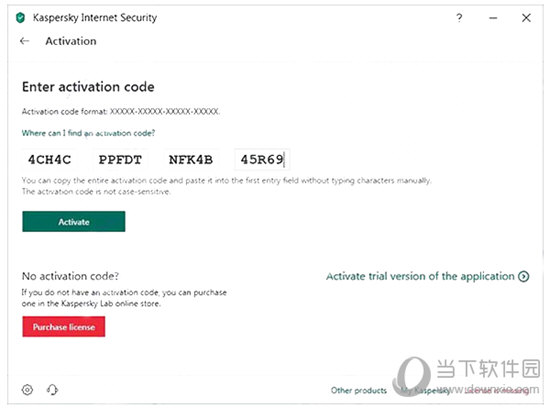Viewport: 550px width, 408px height.
Task: Open the Other products link
Action: click(359, 390)
